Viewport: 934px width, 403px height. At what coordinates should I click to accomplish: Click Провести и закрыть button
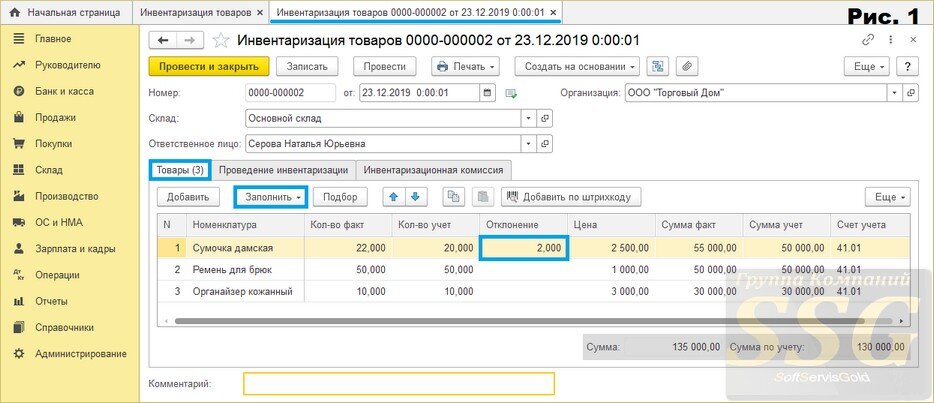pos(209,66)
